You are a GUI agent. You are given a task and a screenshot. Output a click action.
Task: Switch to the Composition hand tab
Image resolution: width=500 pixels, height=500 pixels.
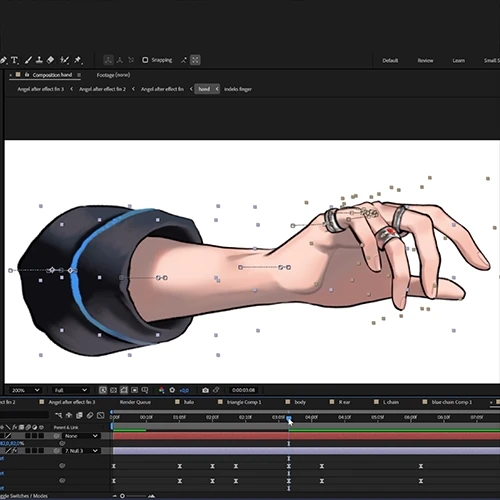click(x=52, y=75)
